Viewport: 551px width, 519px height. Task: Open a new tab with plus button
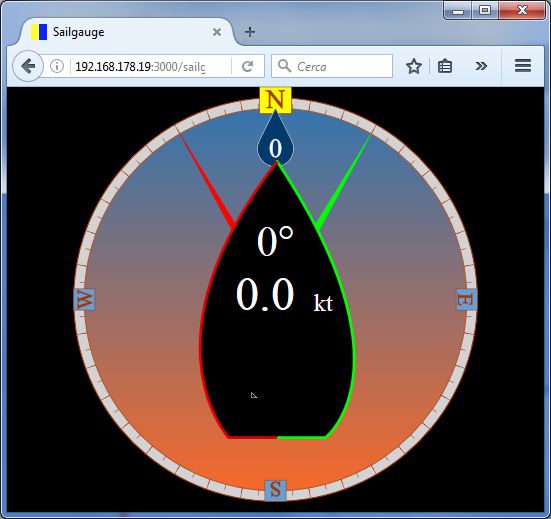pos(250,32)
